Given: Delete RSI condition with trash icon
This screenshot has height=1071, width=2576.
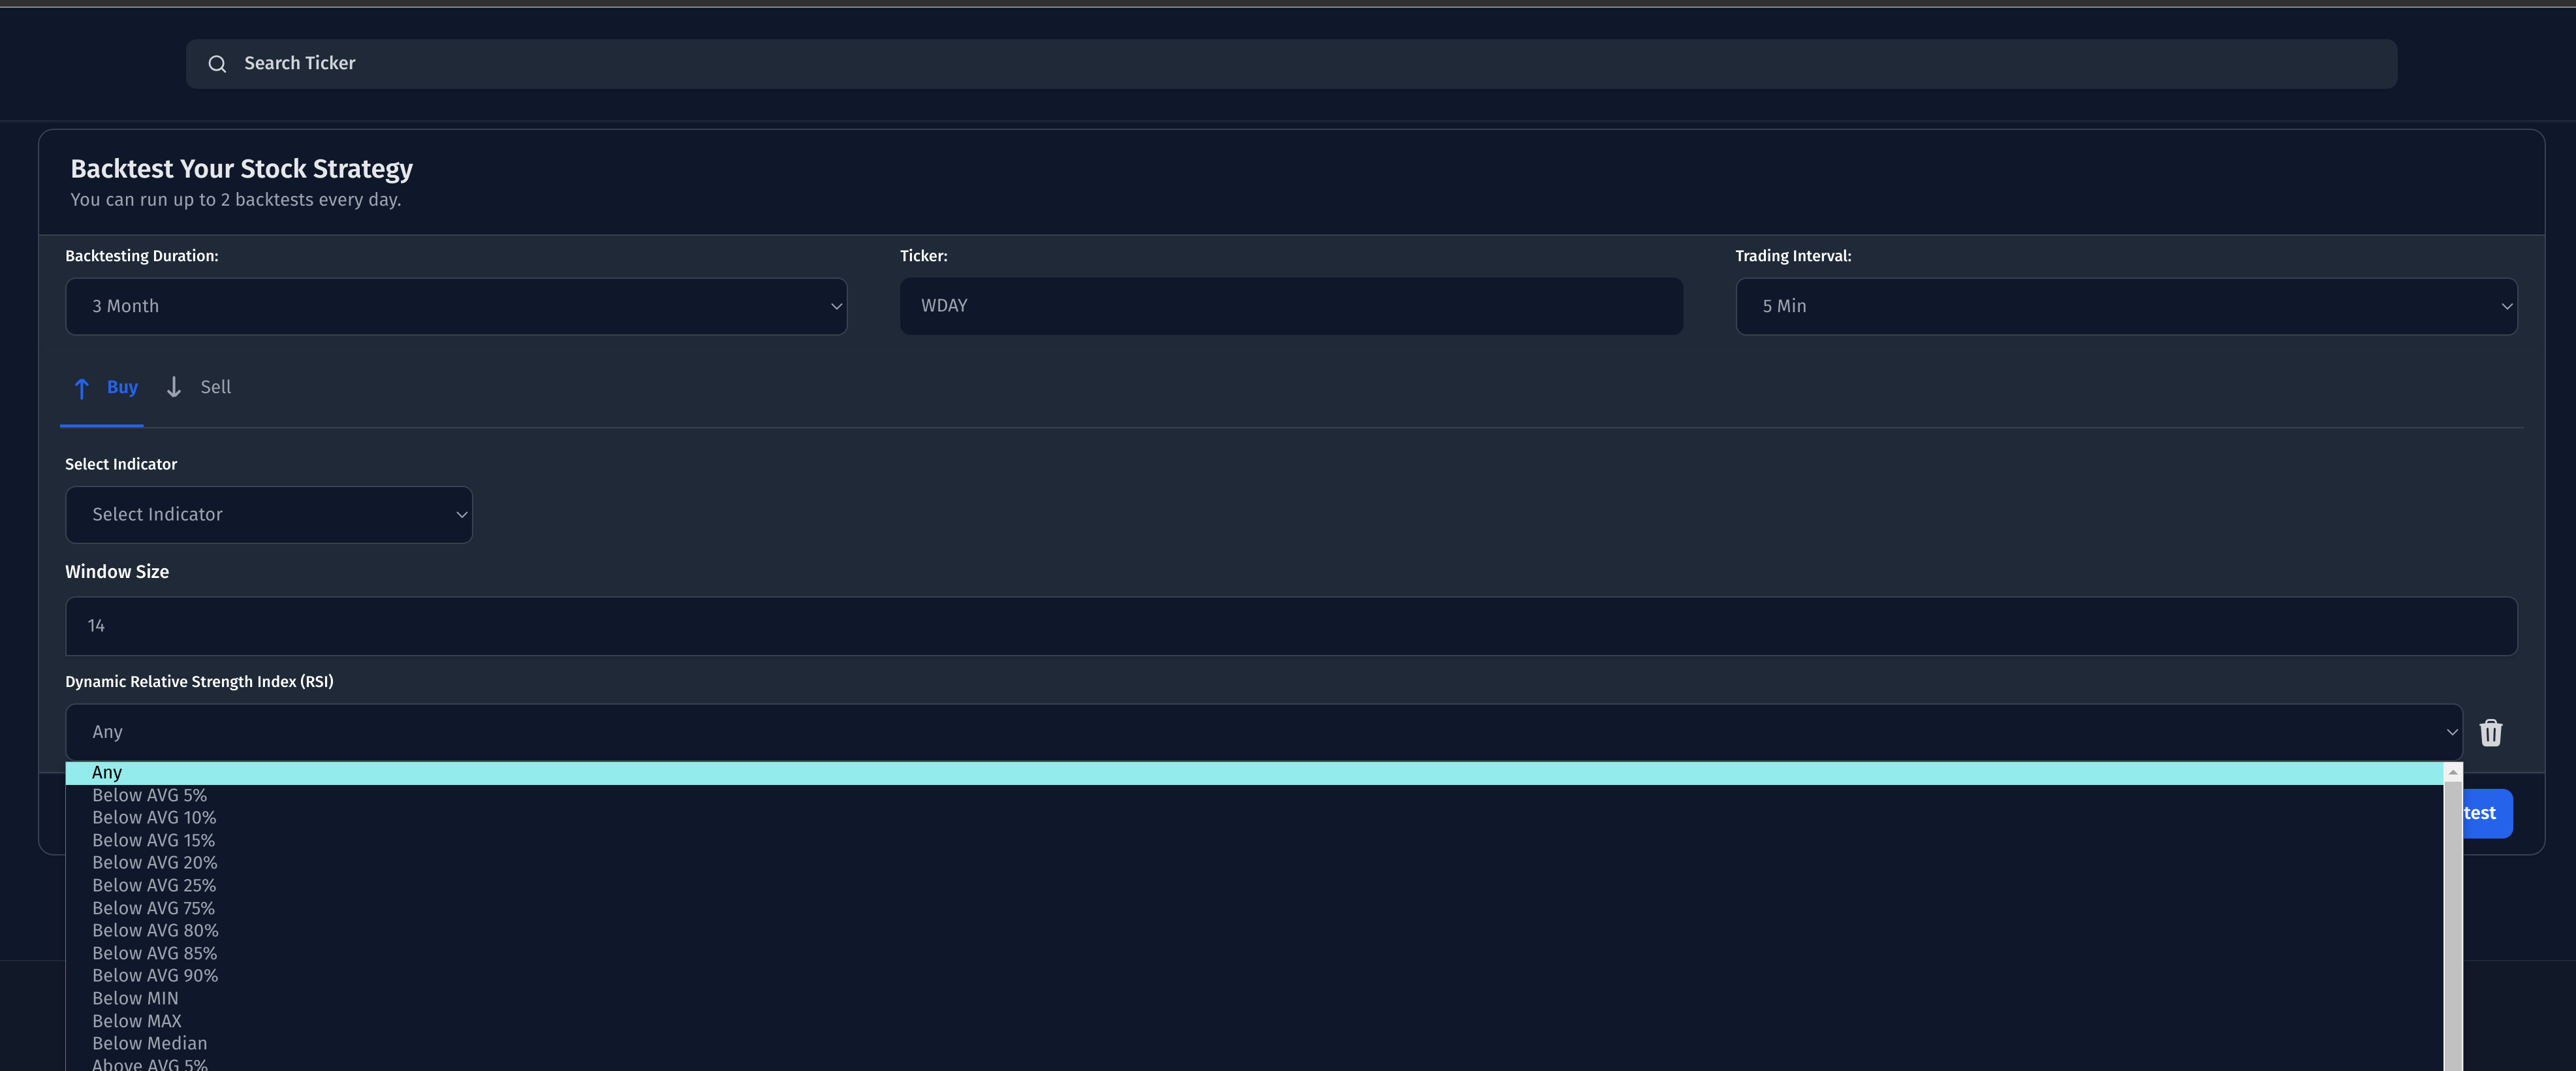Looking at the screenshot, I should coord(2490,733).
